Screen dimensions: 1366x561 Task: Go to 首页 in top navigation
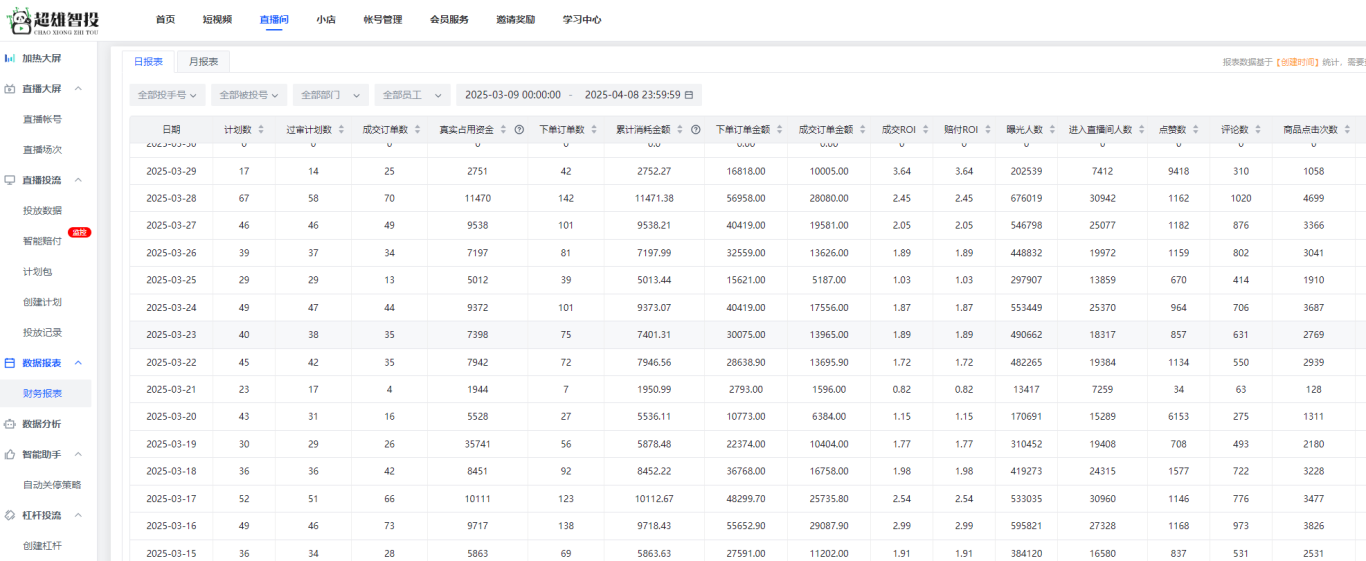point(165,19)
